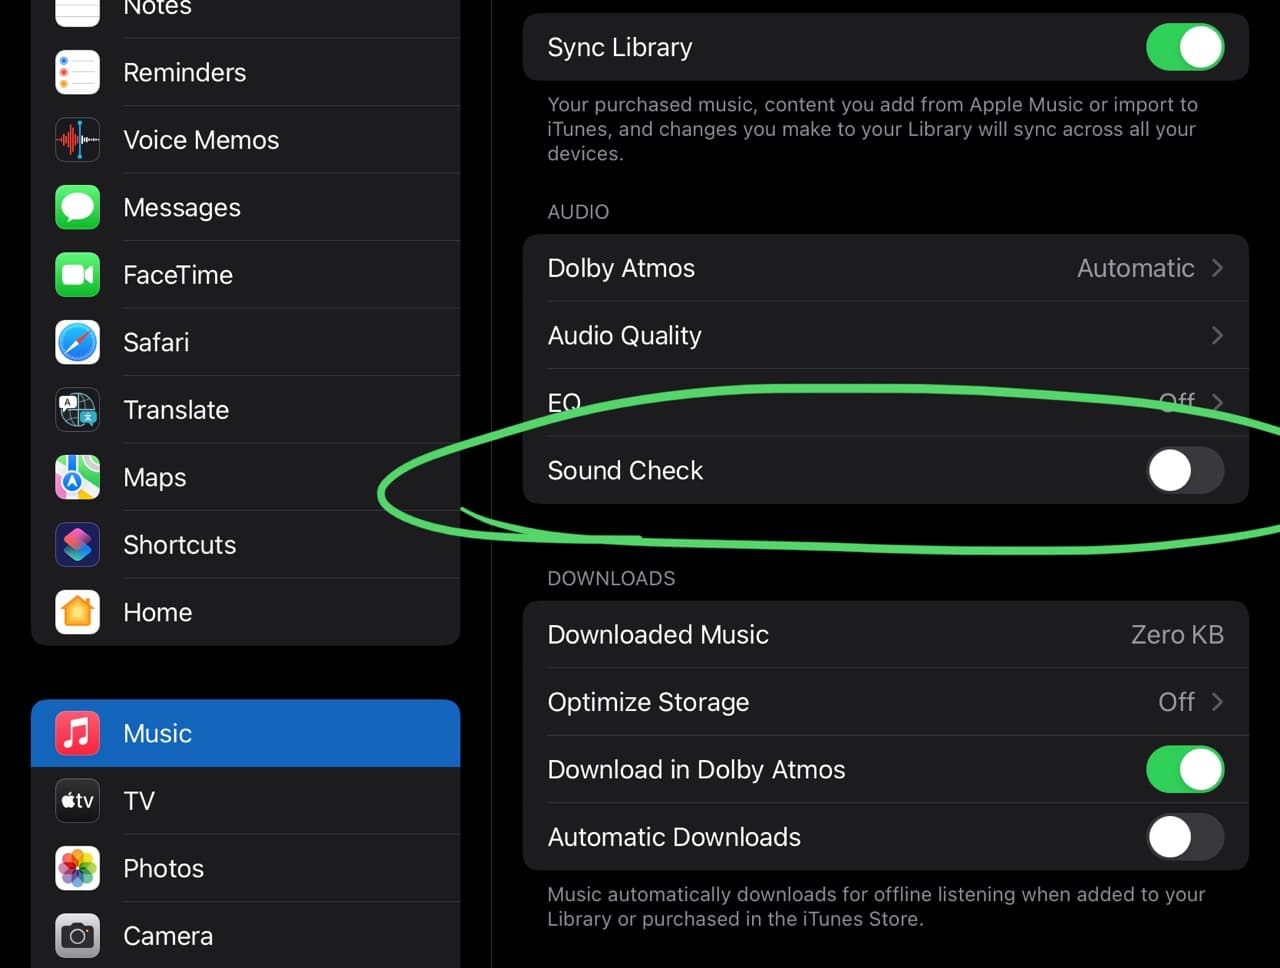
Task: Turn off the Sync Library switch
Action: pyautogui.click(x=1185, y=47)
